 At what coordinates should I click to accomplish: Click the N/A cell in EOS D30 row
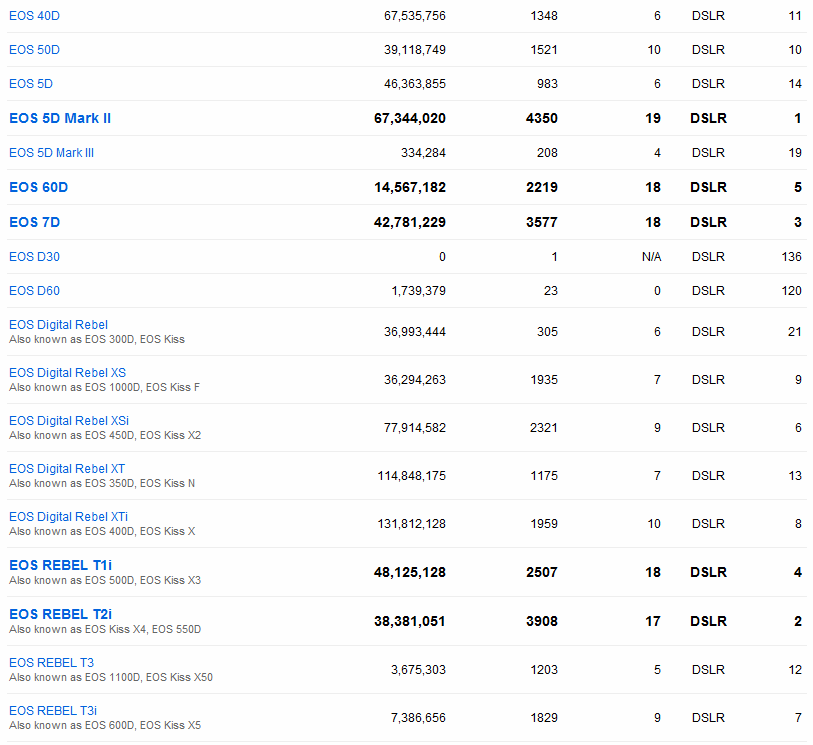point(651,257)
